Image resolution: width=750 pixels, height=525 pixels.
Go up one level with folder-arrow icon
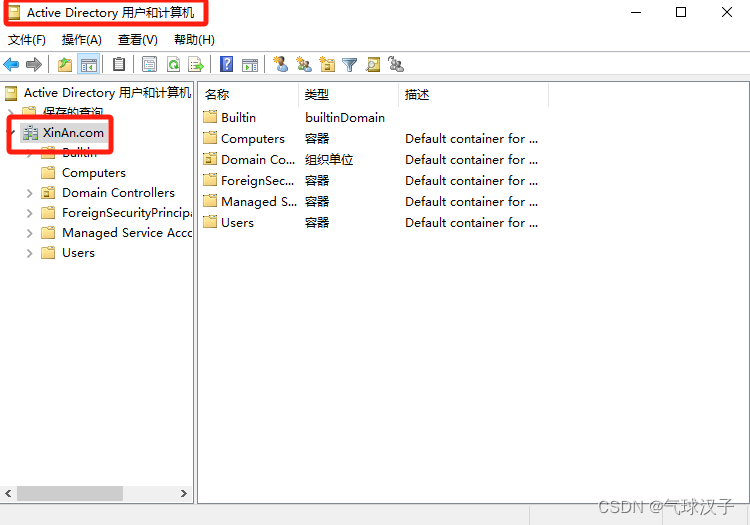(65, 64)
